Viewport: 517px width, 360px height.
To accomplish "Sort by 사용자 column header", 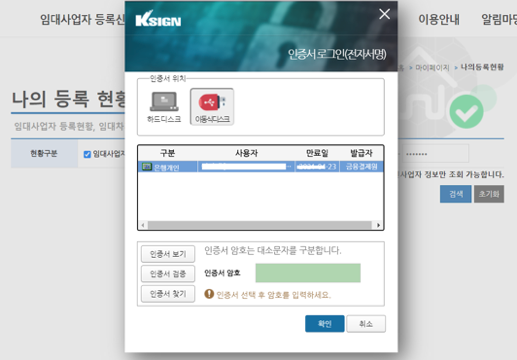I will pyautogui.click(x=246, y=153).
